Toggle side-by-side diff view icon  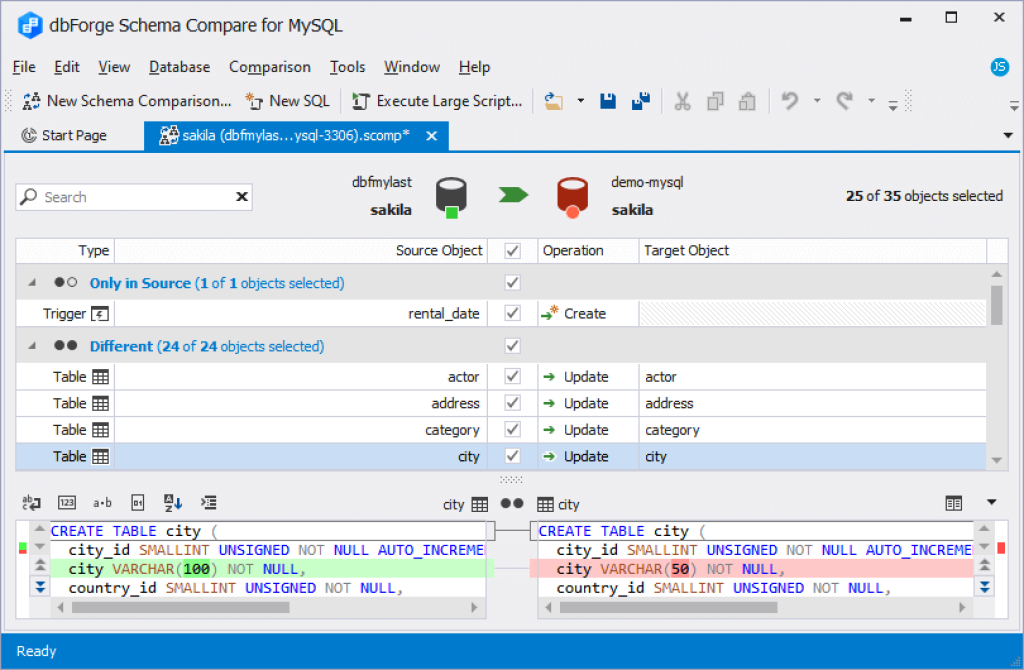pos(953,503)
